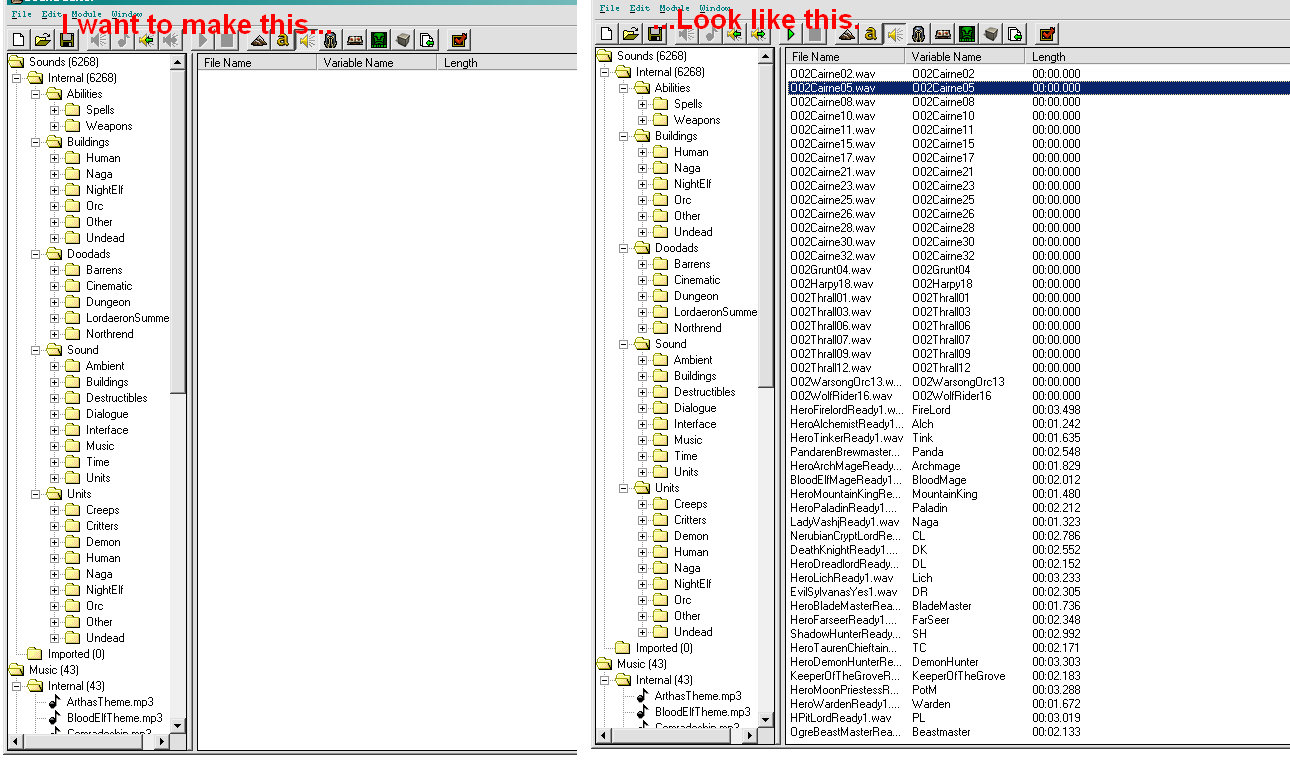Click Test Map icon in right window
The width and height of the screenshot is (1290, 770).
1047,34
